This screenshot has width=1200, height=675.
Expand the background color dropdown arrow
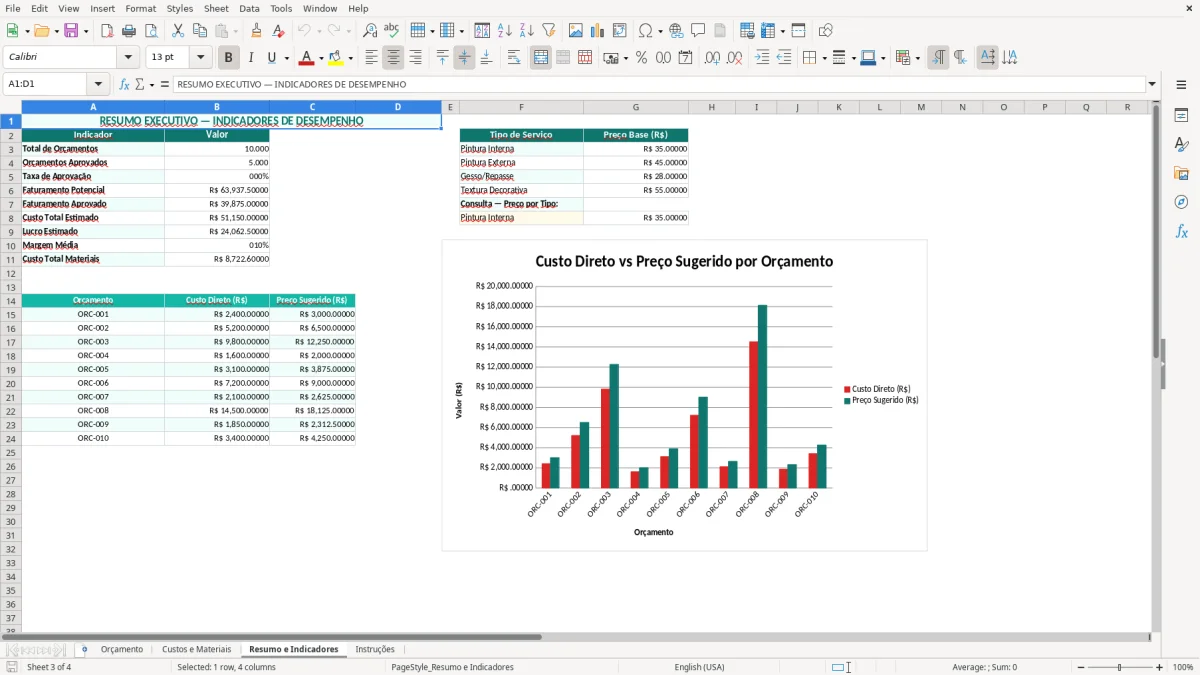350,58
